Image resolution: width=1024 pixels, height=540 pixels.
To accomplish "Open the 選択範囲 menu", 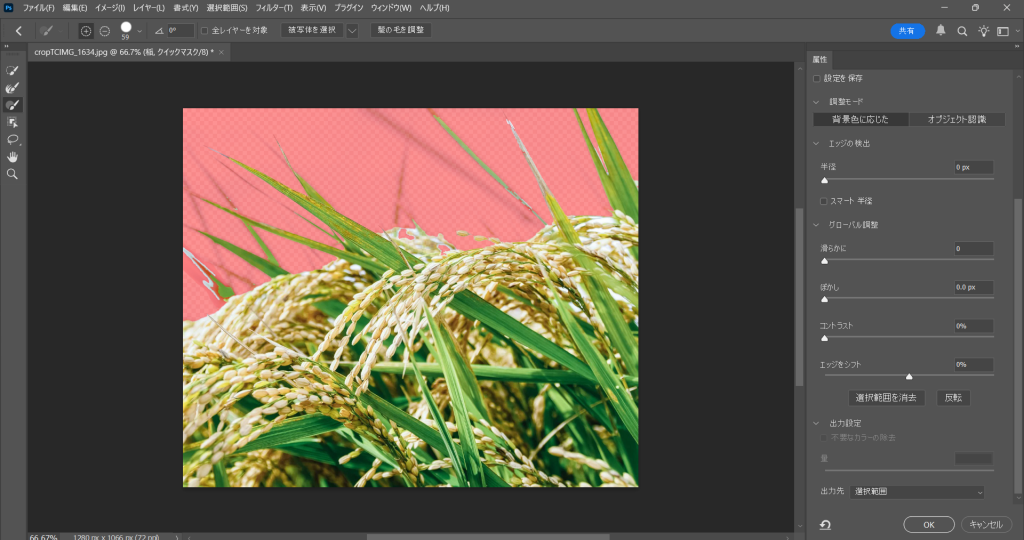I will pos(227,8).
